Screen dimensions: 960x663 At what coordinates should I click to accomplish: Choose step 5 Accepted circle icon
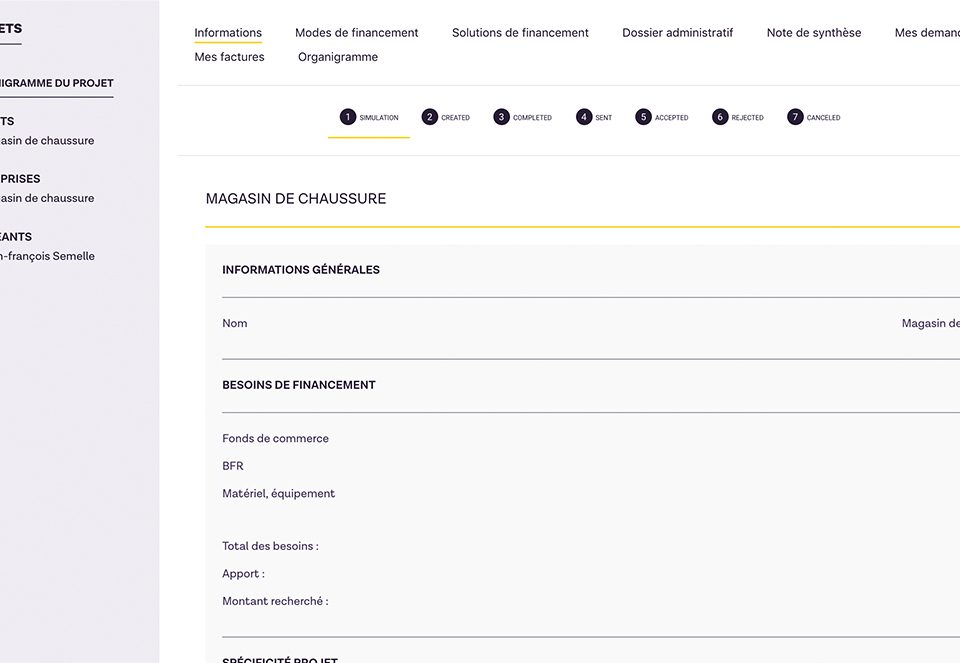click(x=643, y=117)
